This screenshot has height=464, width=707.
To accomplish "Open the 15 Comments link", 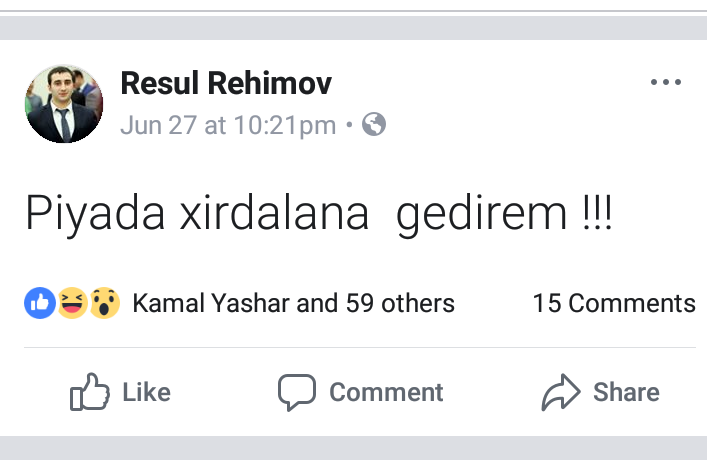I will [613, 303].
